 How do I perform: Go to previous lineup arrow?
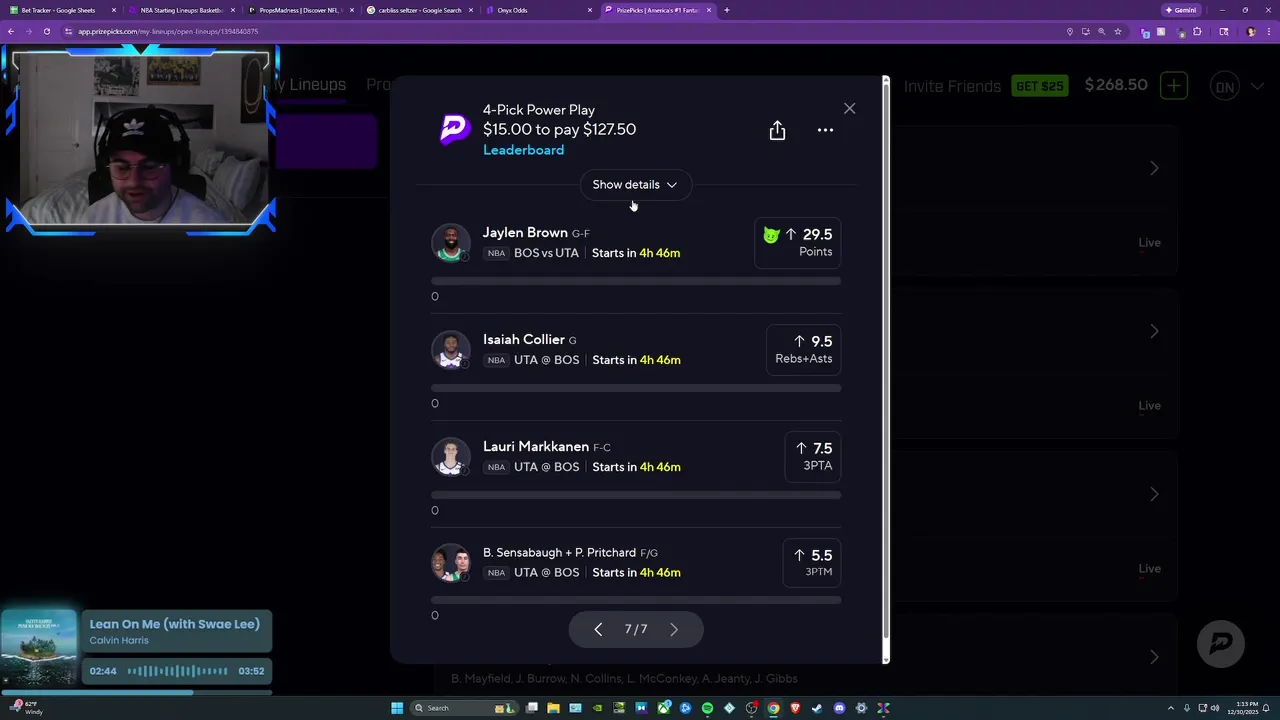pyautogui.click(x=598, y=629)
